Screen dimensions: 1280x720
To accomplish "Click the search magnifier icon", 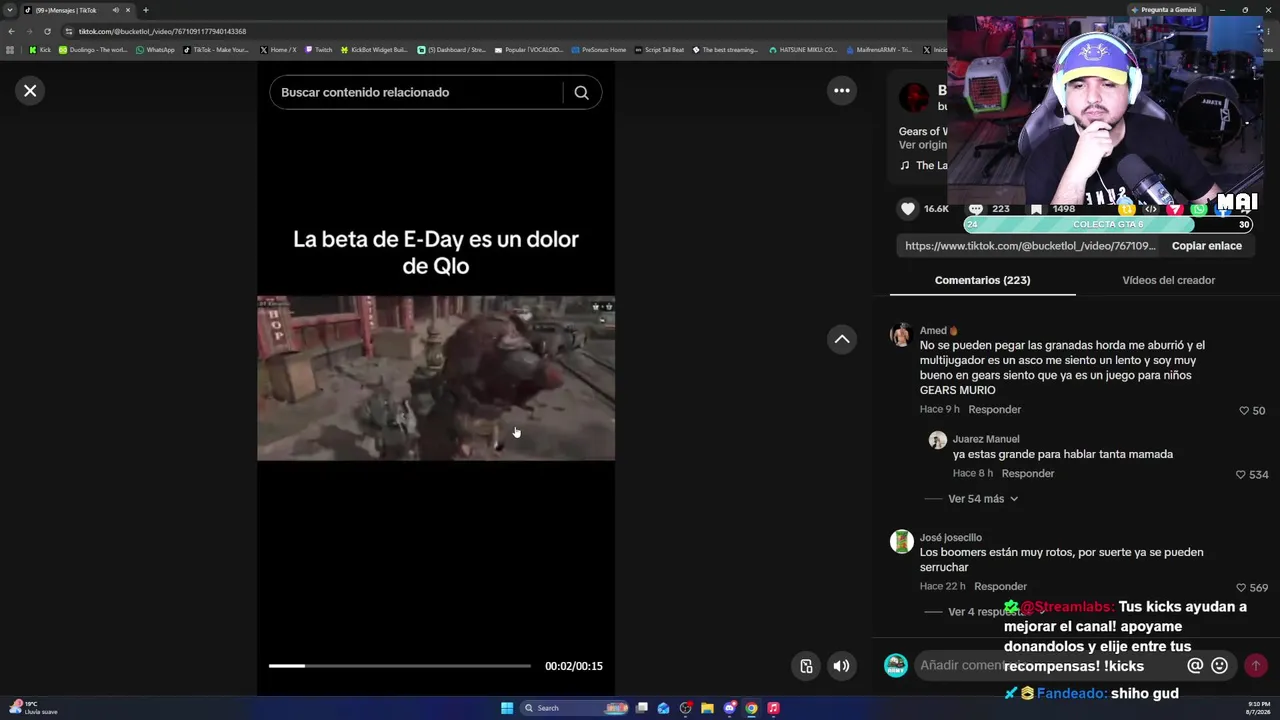I will click(x=581, y=92).
